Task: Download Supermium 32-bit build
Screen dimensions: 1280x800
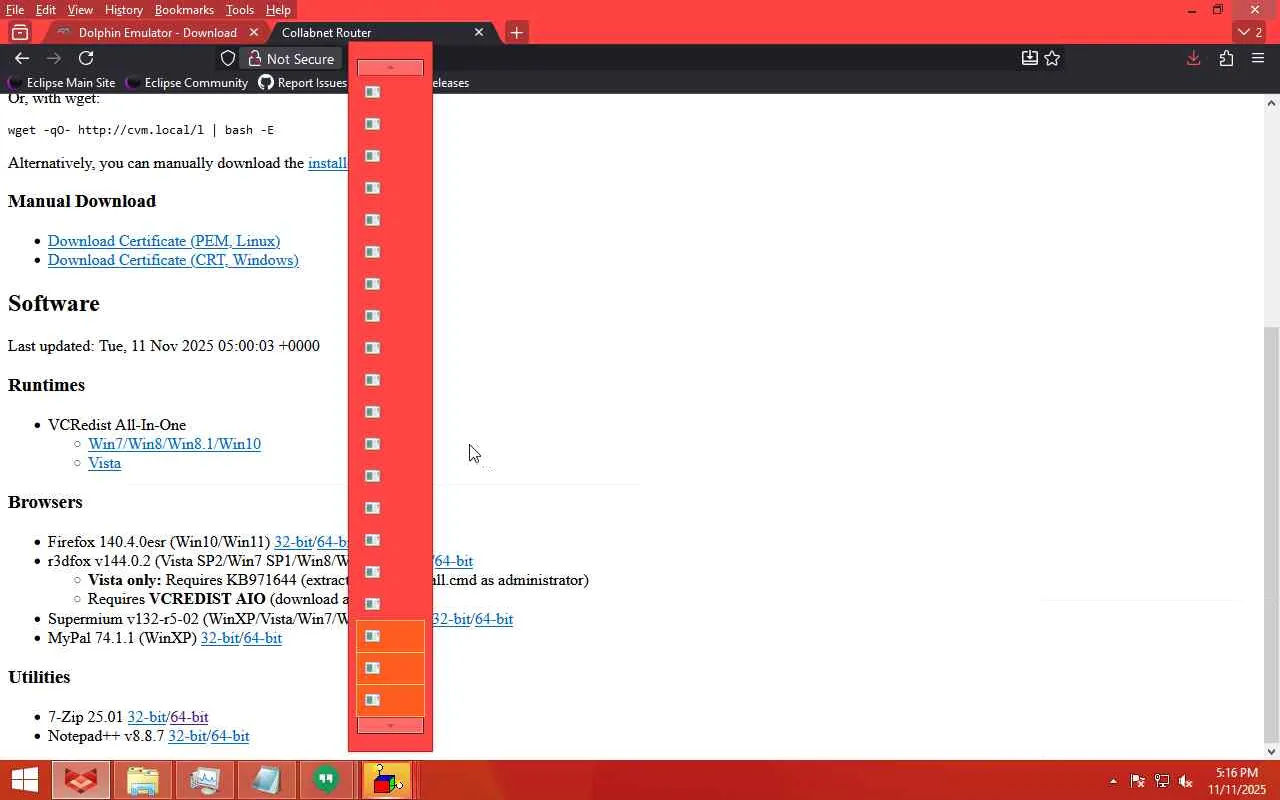Action: point(451,619)
